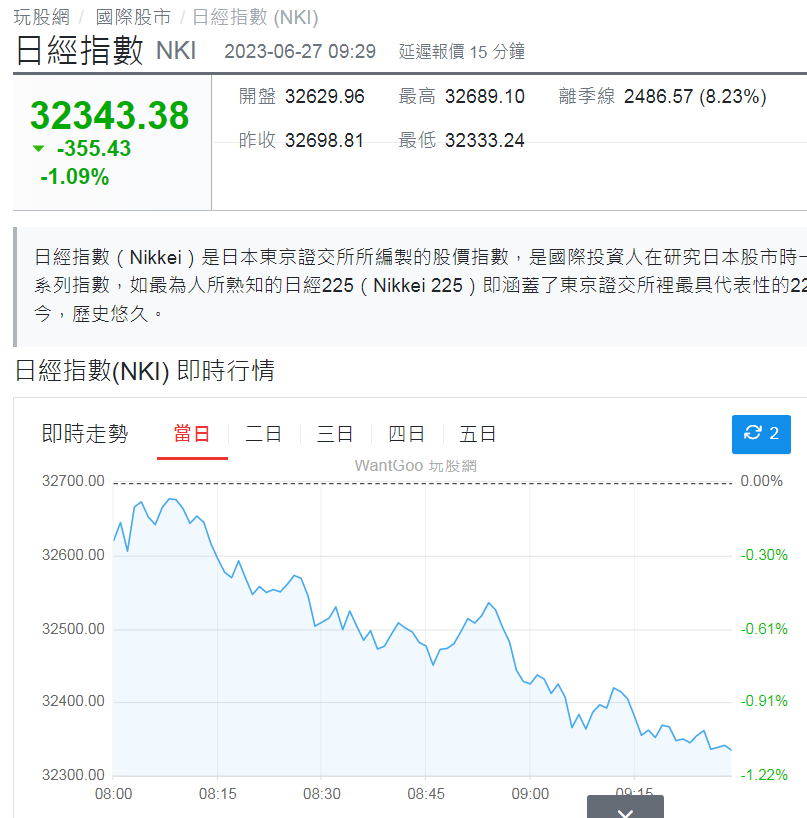Click the 08:30 time axis label
Screen dimensions: 807x818
point(321,794)
